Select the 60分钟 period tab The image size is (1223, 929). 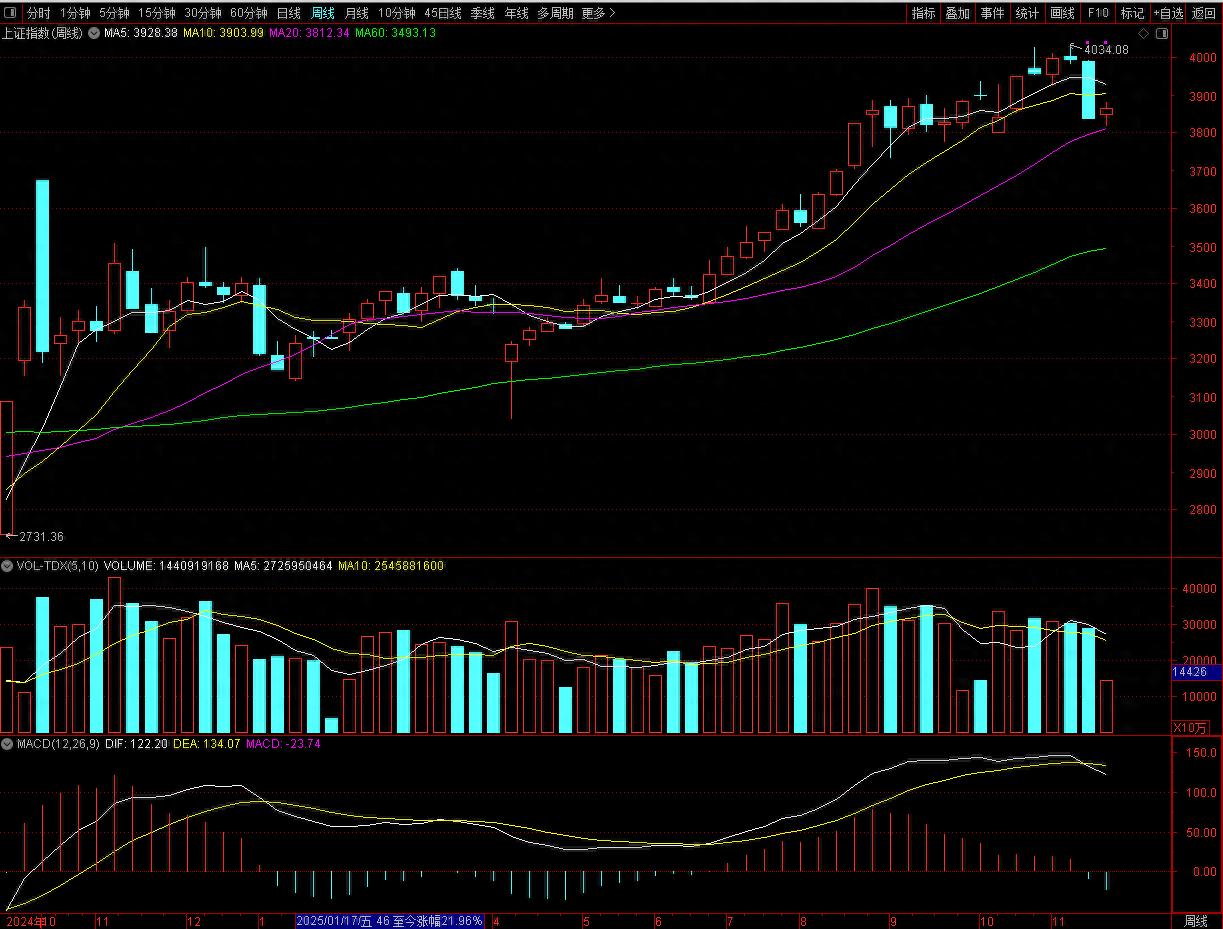(x=248, y=13)
